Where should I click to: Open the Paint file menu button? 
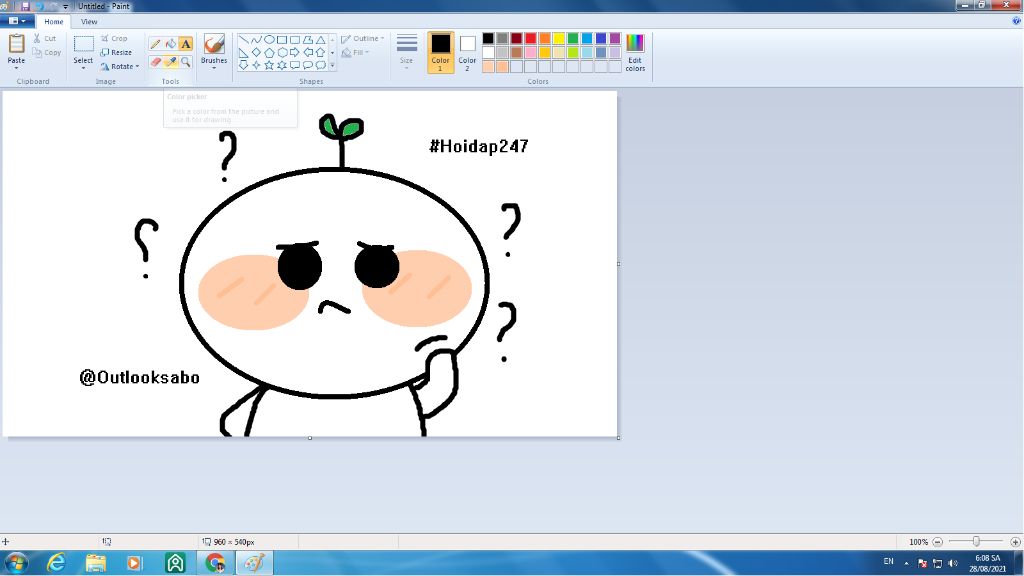[17, 21]
